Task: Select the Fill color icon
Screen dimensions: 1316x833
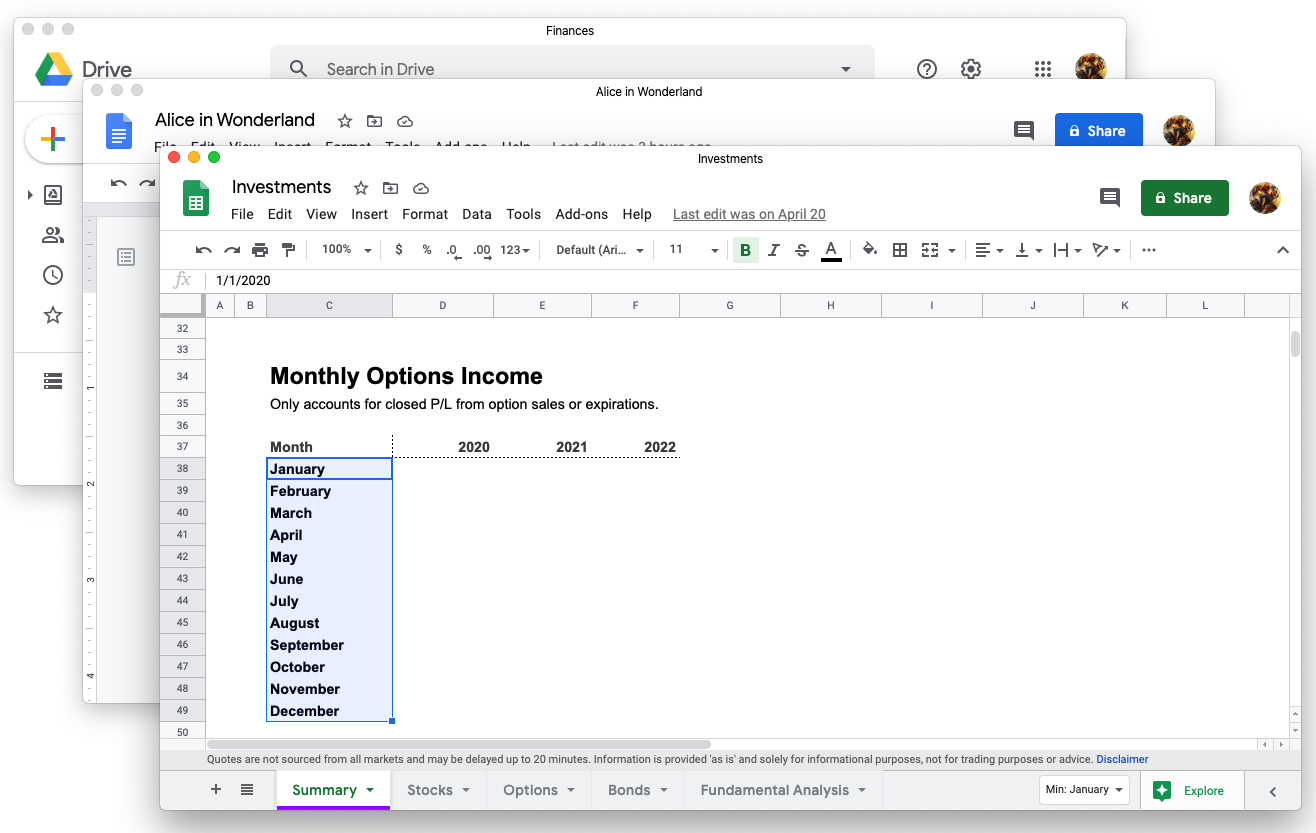Action: pos(869,250)
